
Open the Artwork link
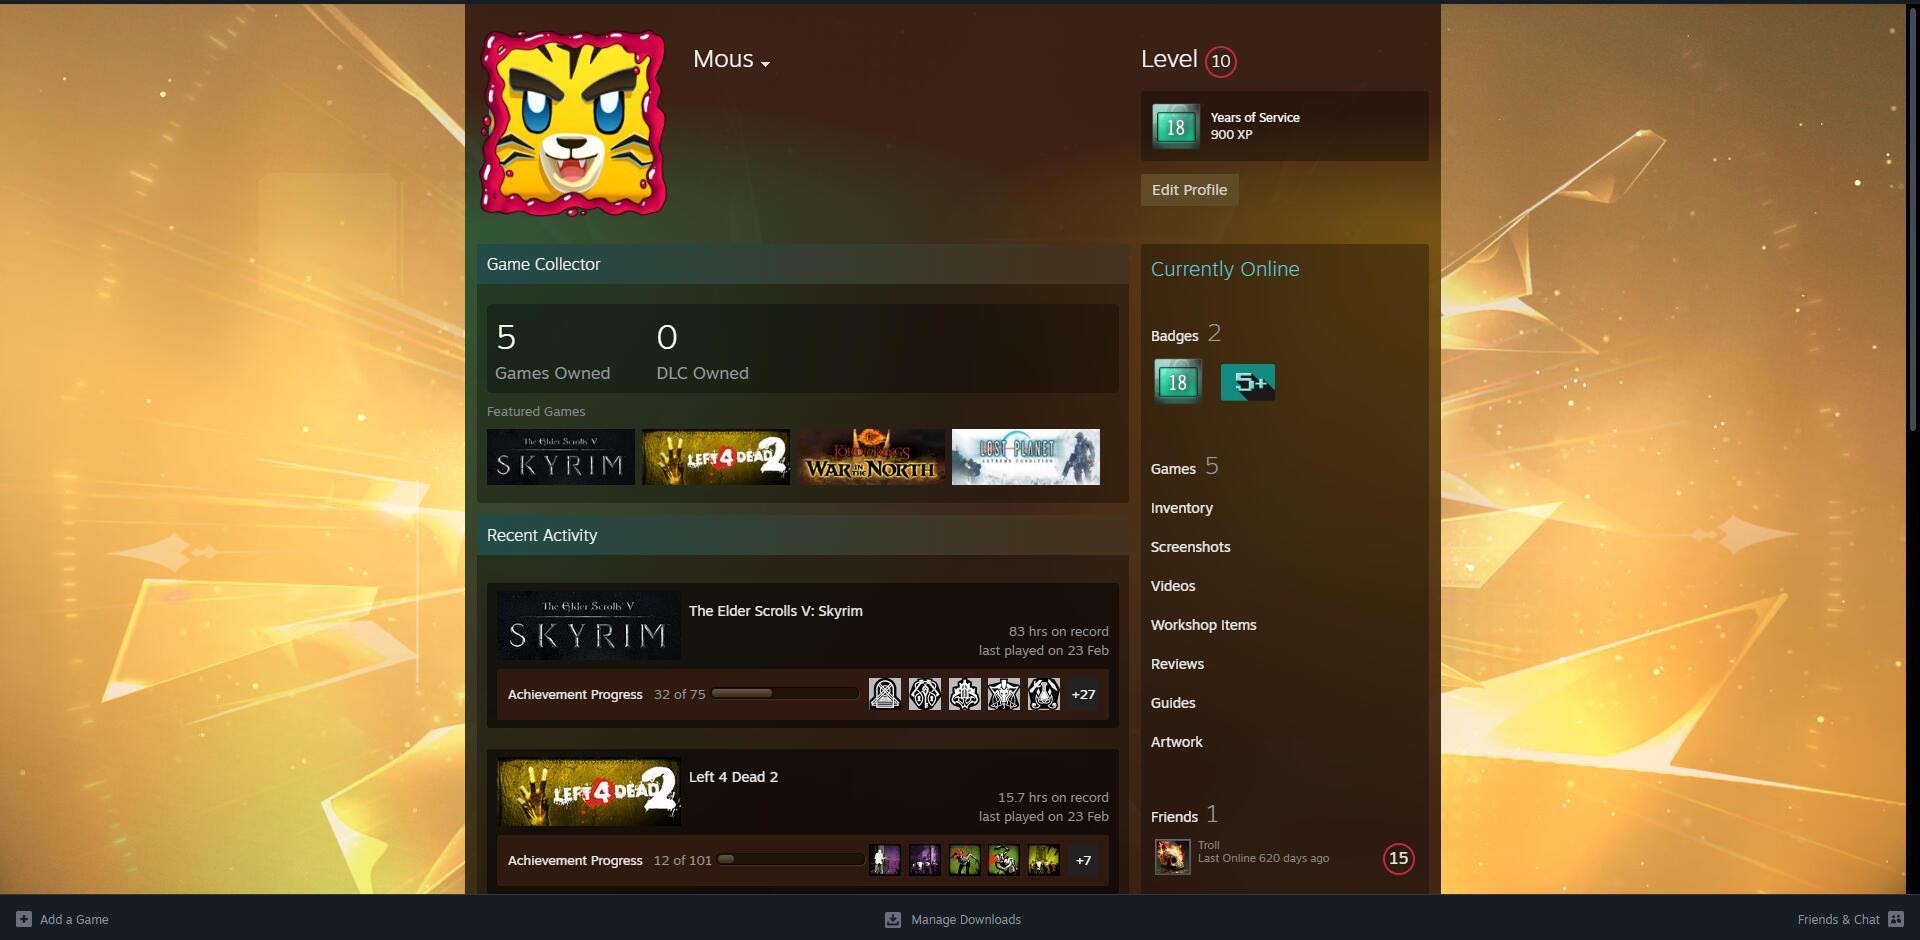tap(1177, 742)
